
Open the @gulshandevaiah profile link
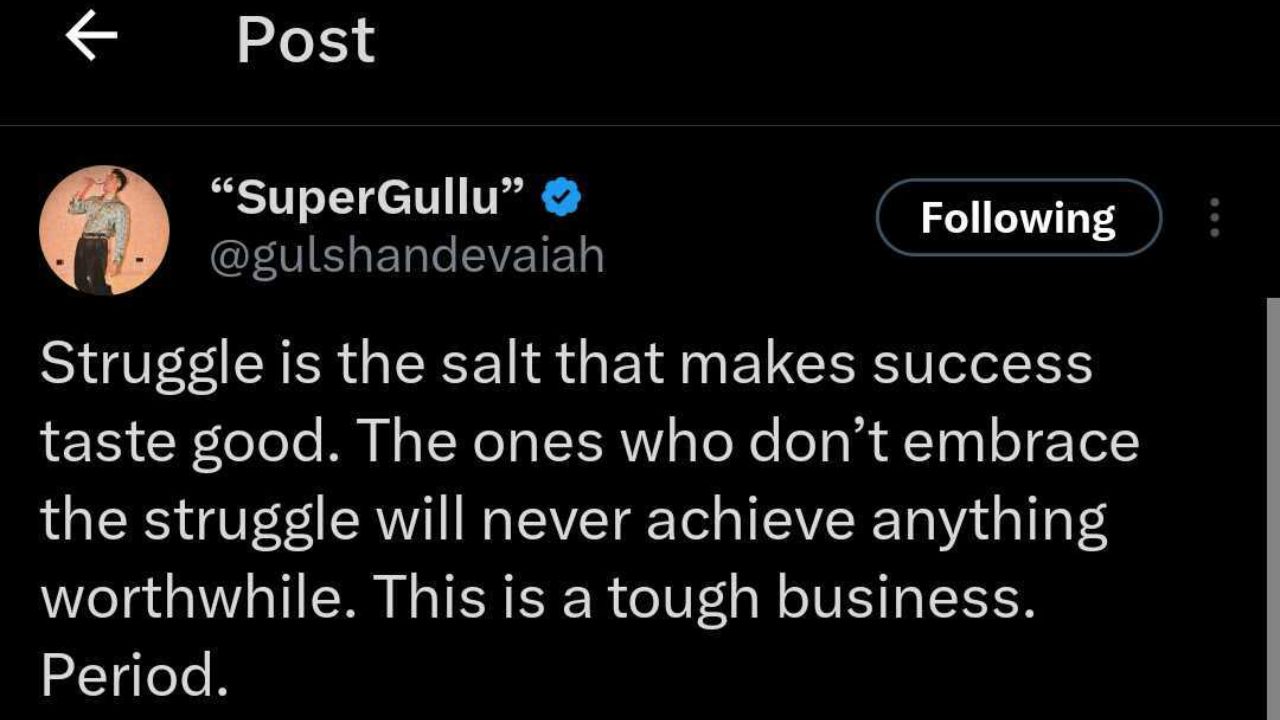[x=407, y=255]
